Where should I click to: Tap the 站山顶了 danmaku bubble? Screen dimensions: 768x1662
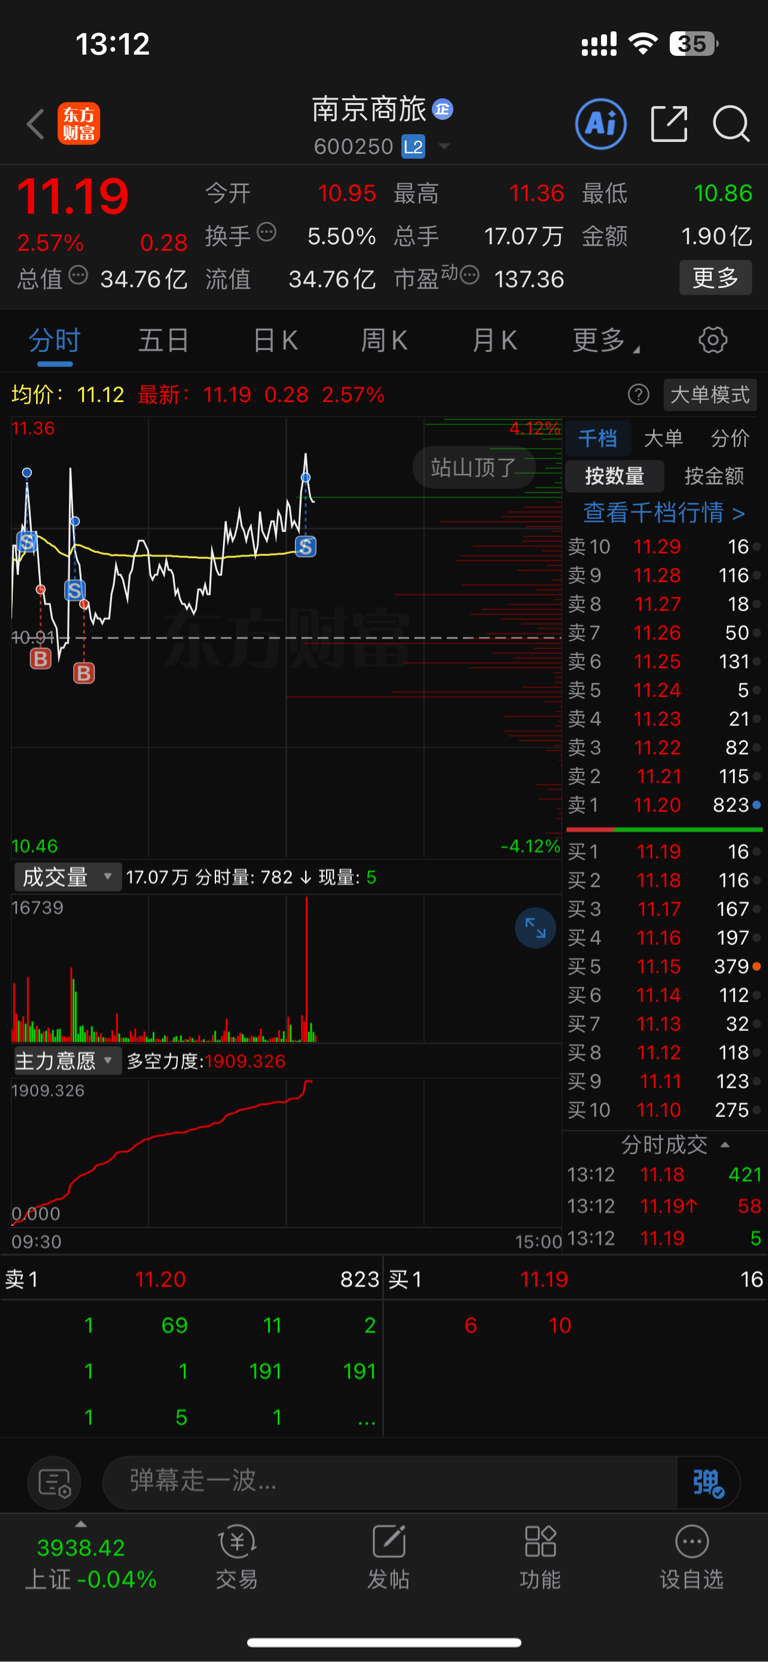(474, 467)
